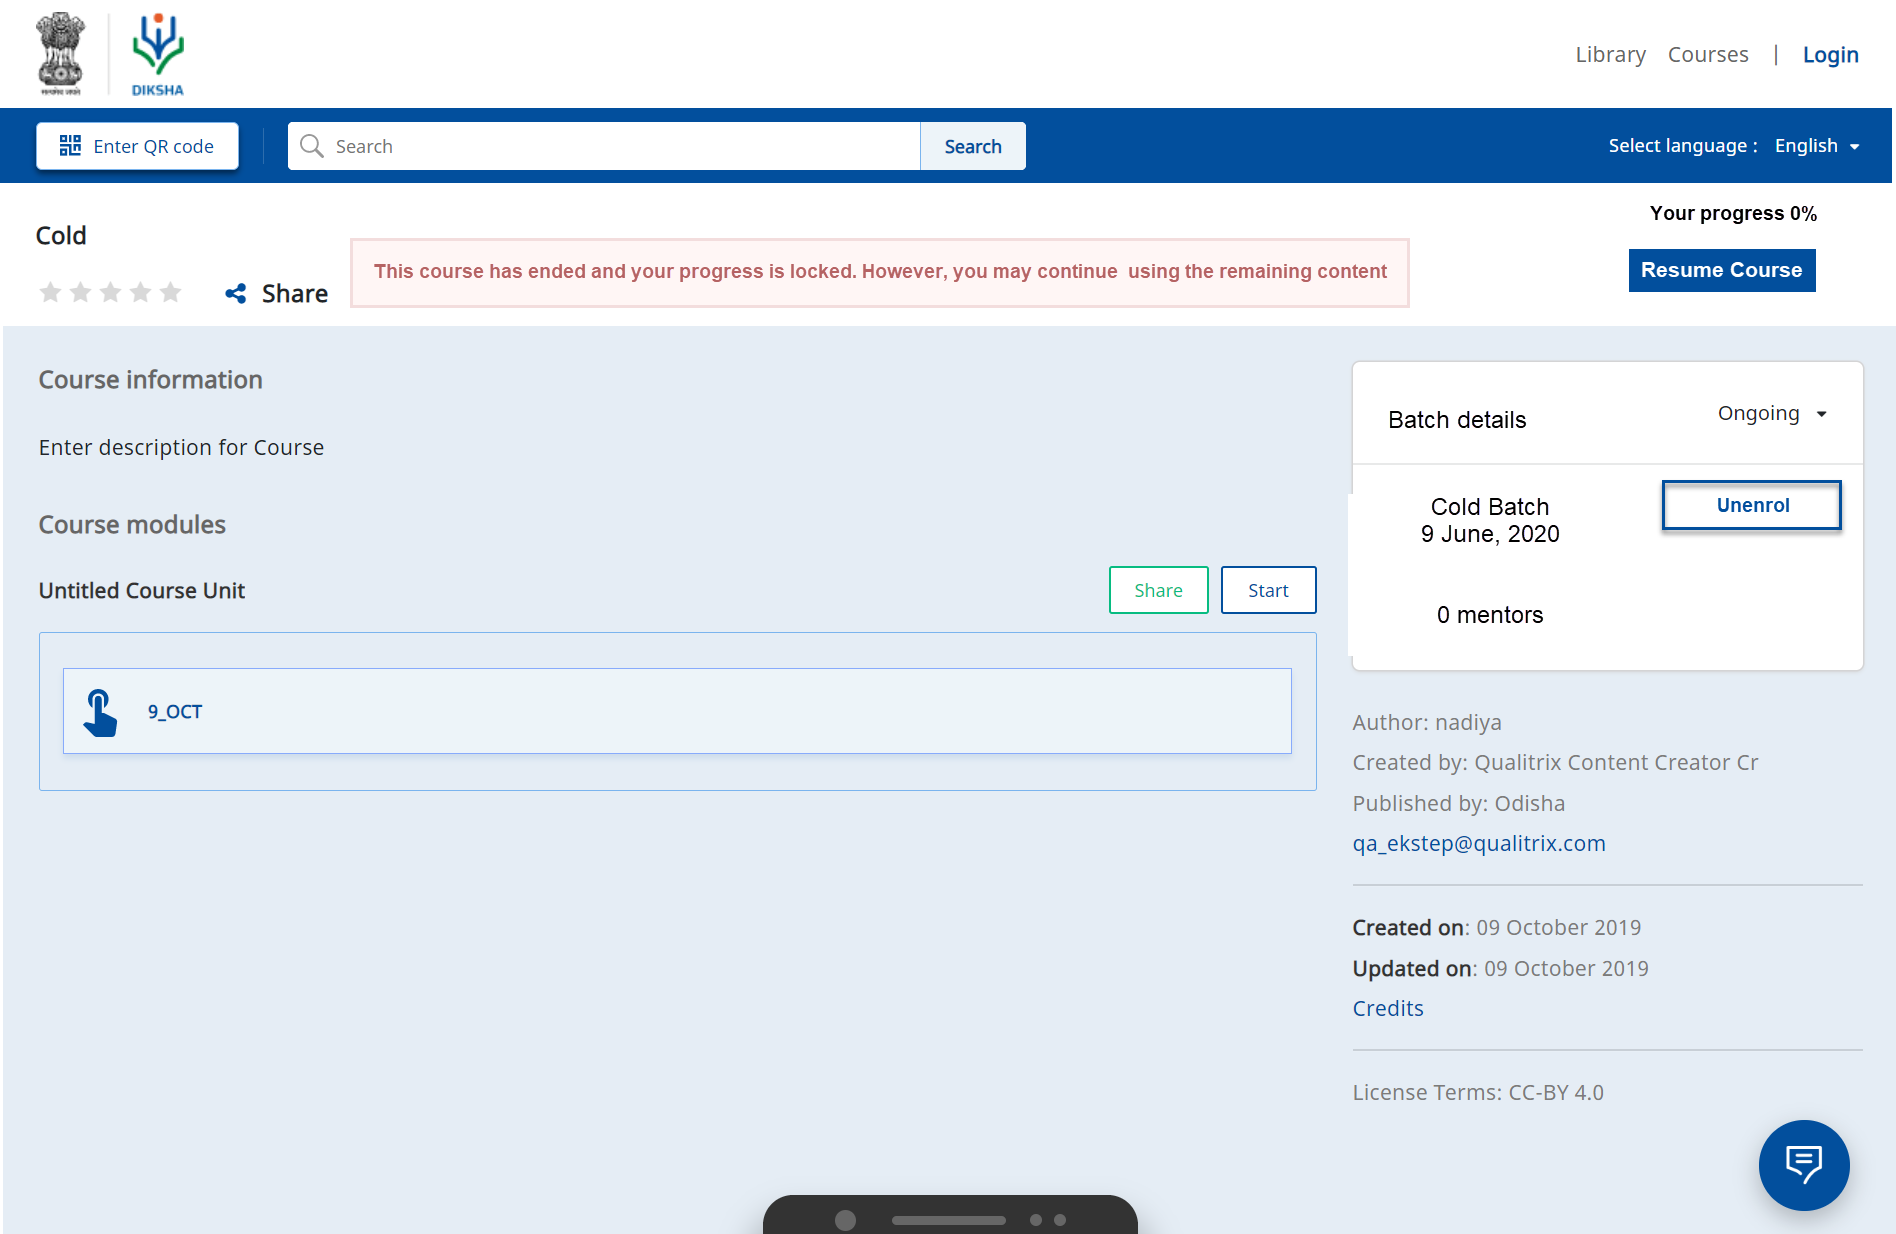Viewport: 1896px width, 1234px height.
Task: Start the Untitled Course Unit
Action: pyautogui.click(x=1268, y=590)
